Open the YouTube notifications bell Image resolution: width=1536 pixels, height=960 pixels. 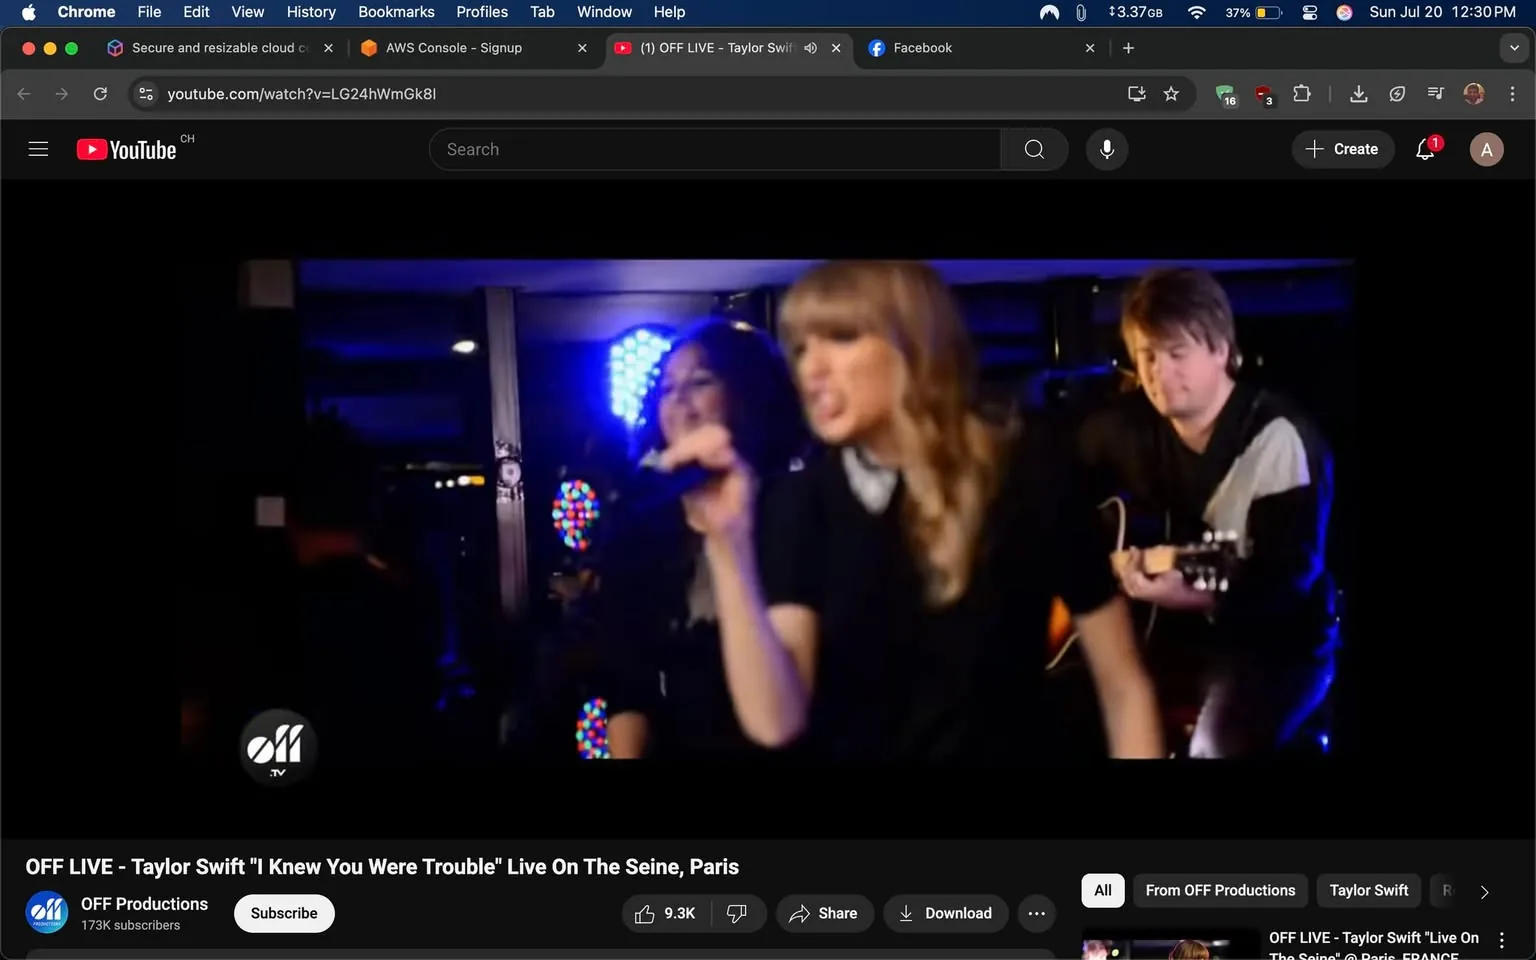[1424, 148]
